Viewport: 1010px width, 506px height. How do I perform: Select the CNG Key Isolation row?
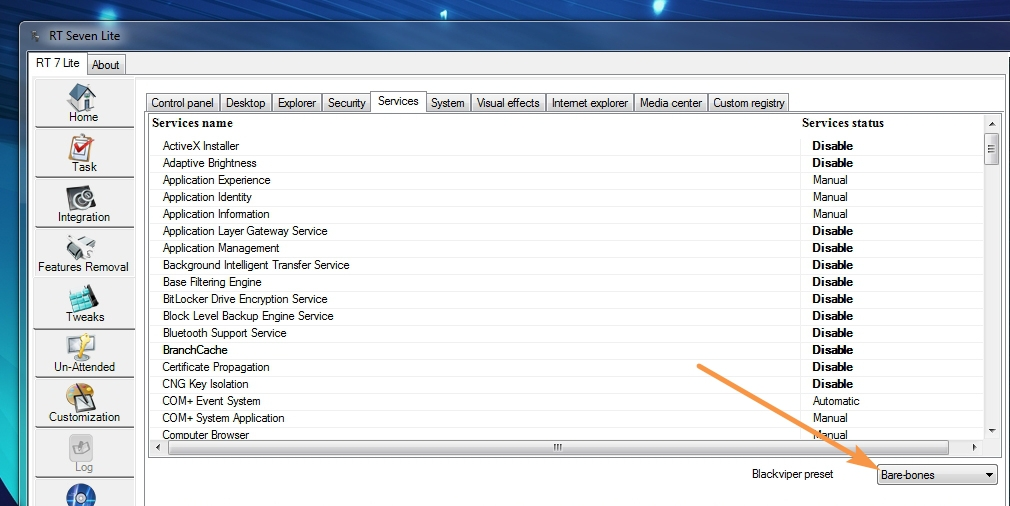567,384
